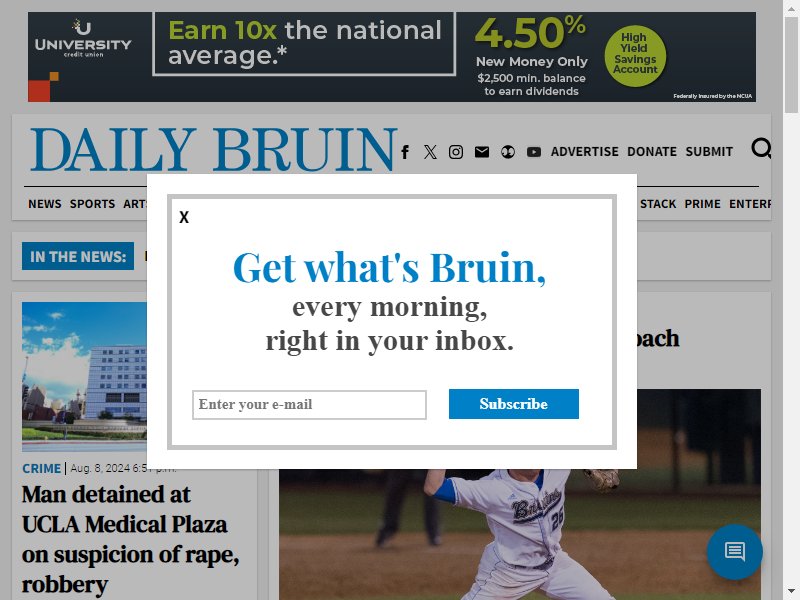The height and width of the screenshot is (600, 800).
Task: Click the email envelope icon in the header
Action: (x=482, y=152)
